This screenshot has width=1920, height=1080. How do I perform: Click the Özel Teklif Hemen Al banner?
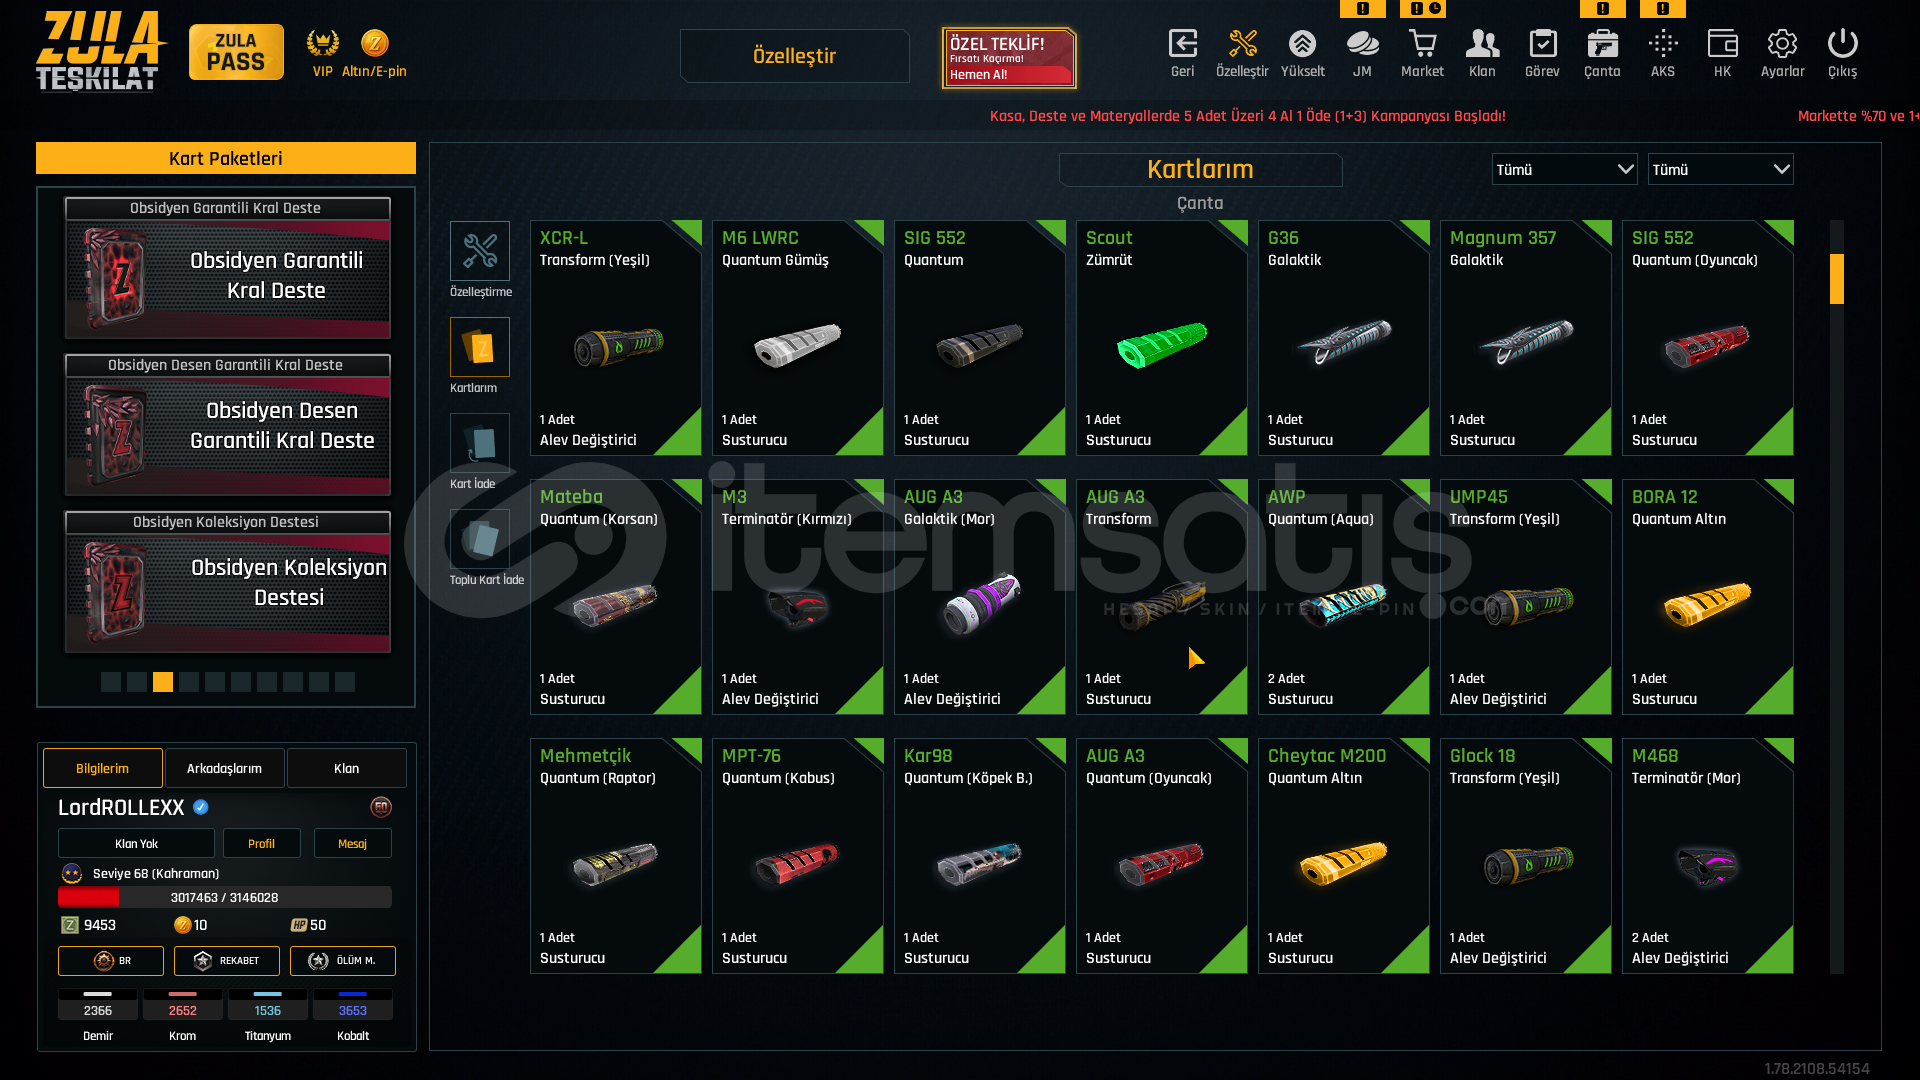coord(1009,58)
